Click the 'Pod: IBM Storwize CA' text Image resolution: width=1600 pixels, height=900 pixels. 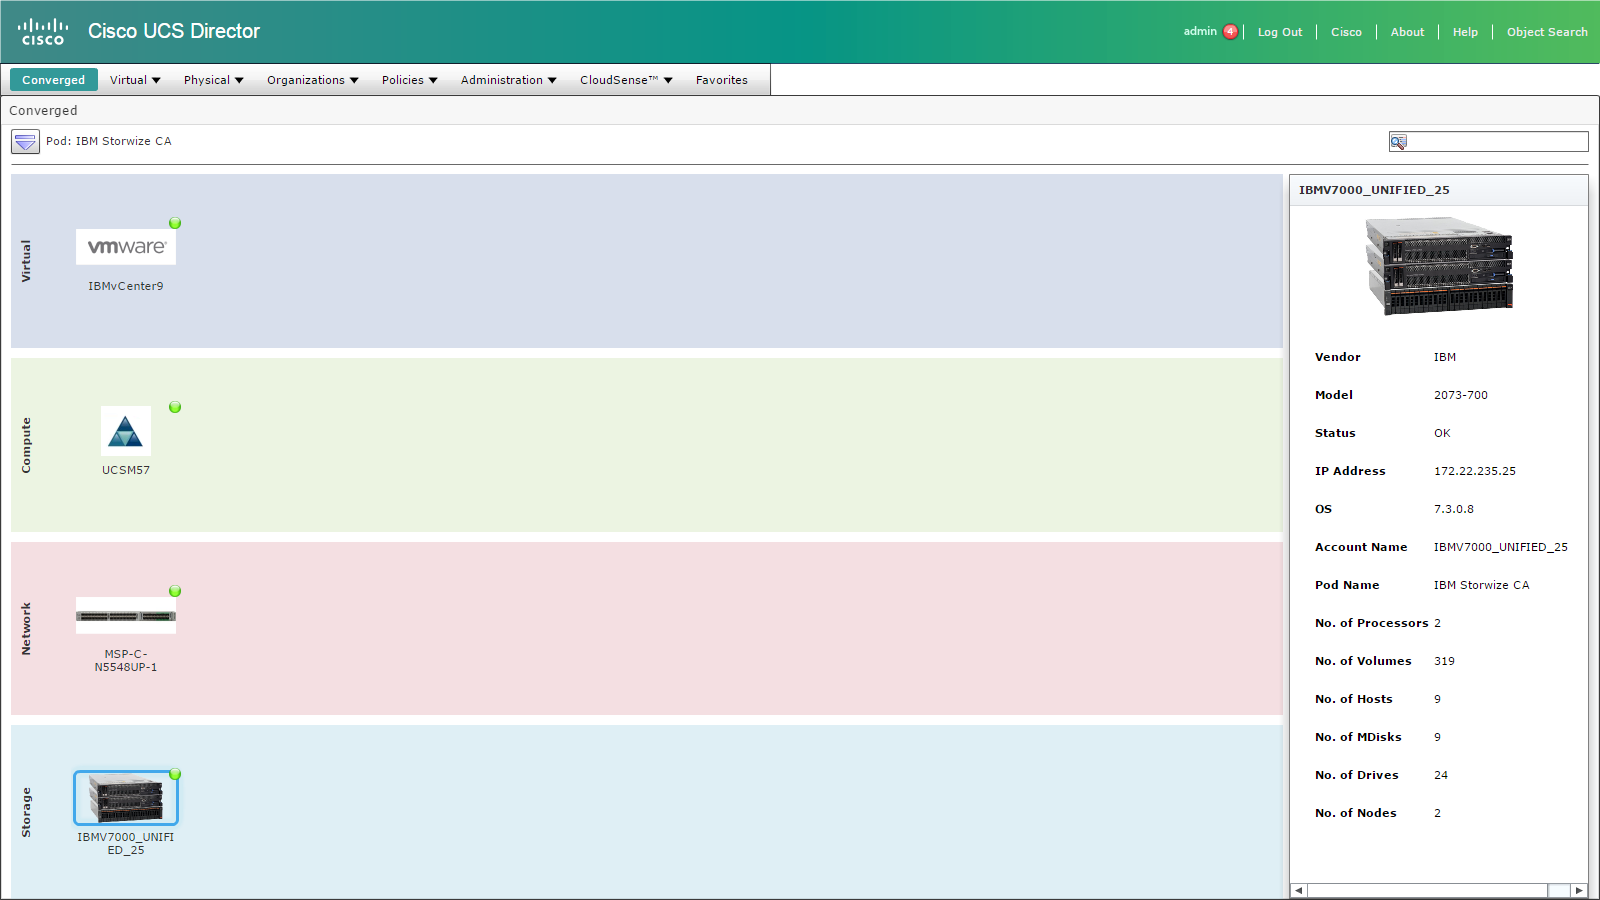[109, 141]
